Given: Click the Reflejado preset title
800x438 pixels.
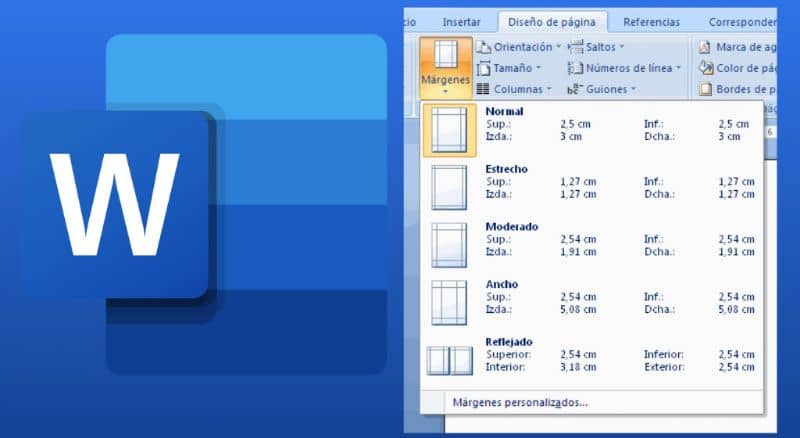Looking at the screenshot, I should [509, 342].
